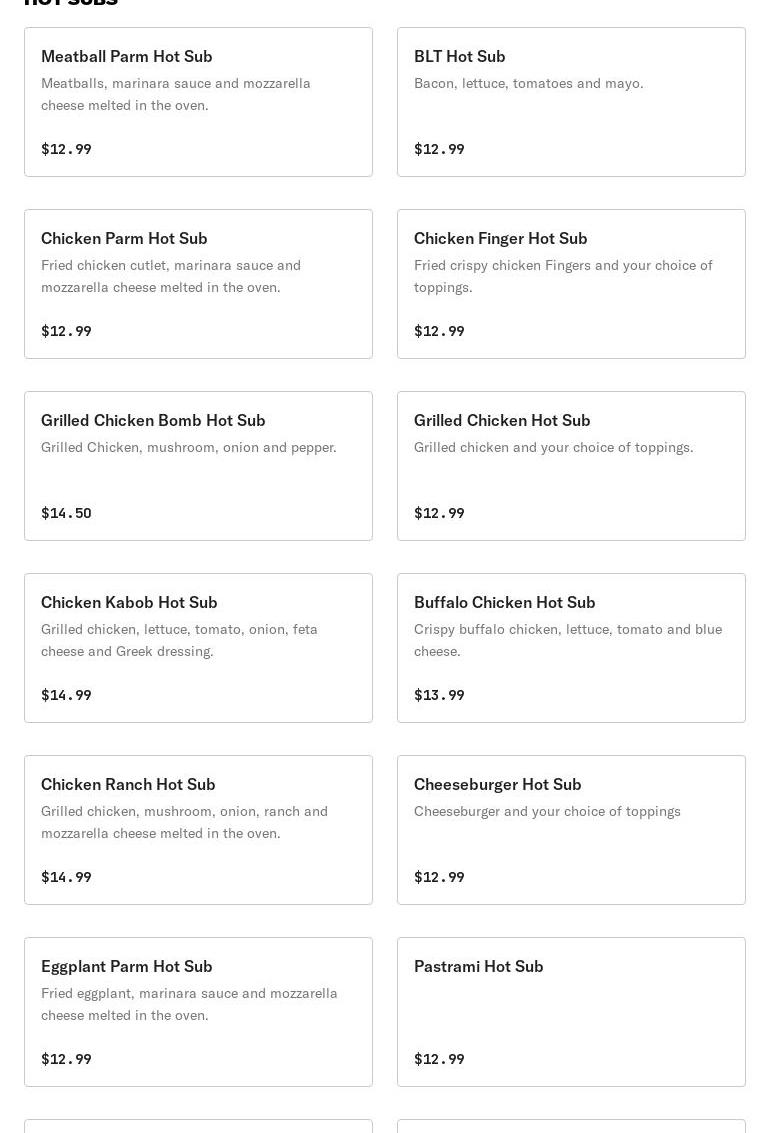
Task: Pick the Chicken Kabob Hot Sub
Action: (199, 648)
